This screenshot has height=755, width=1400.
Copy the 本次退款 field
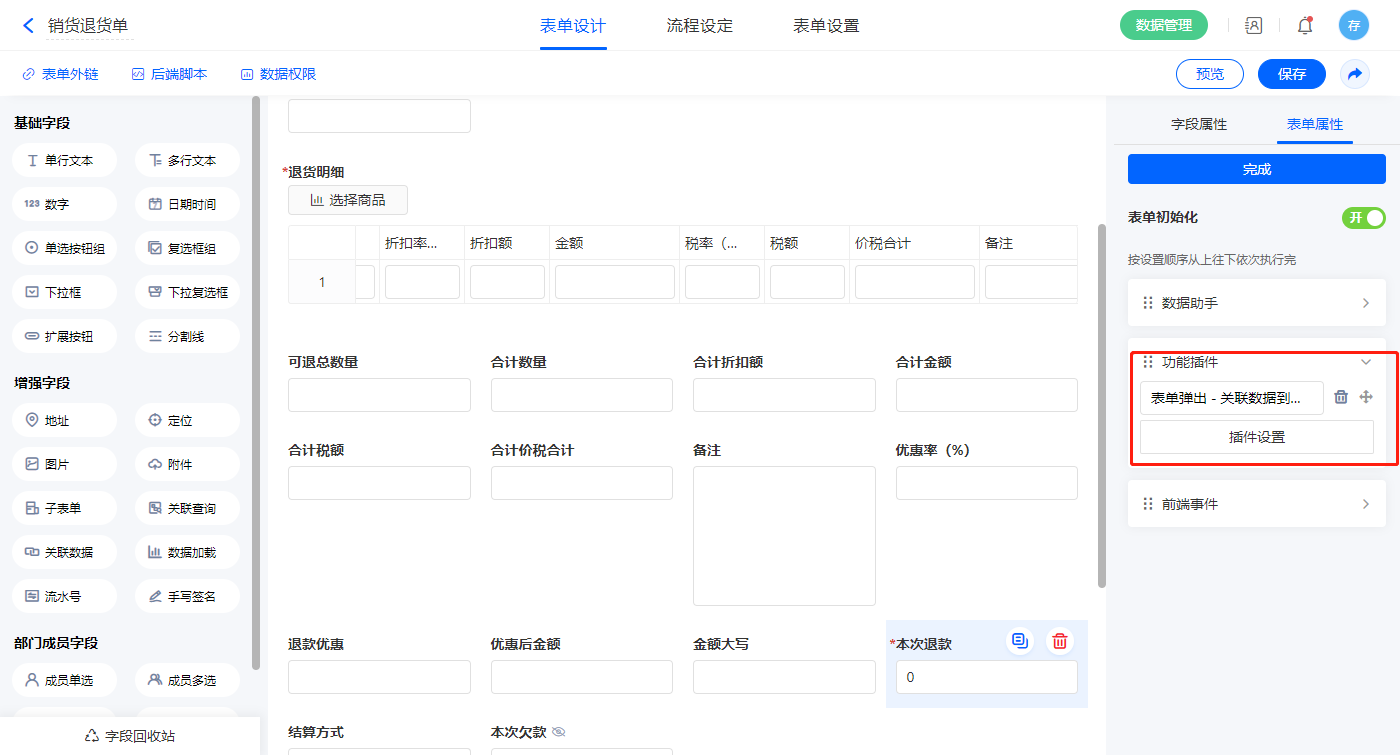point(1020,641)
